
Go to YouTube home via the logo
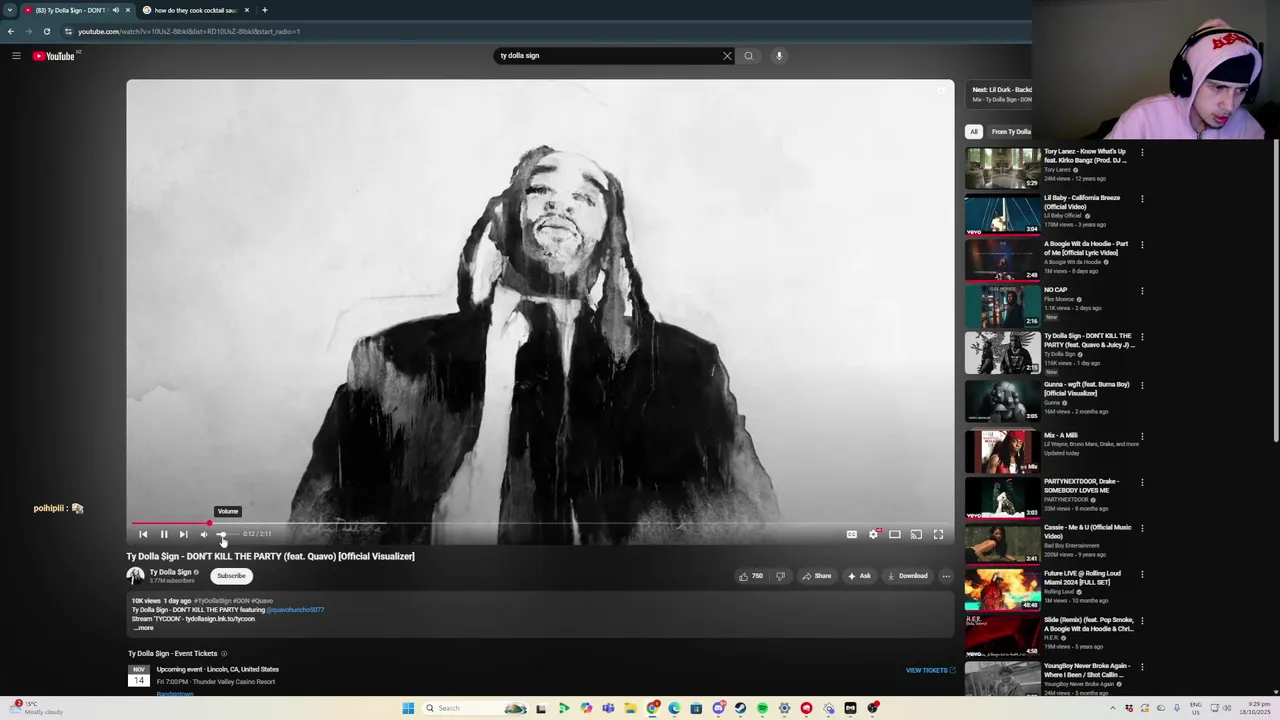[x=53, y=56]
